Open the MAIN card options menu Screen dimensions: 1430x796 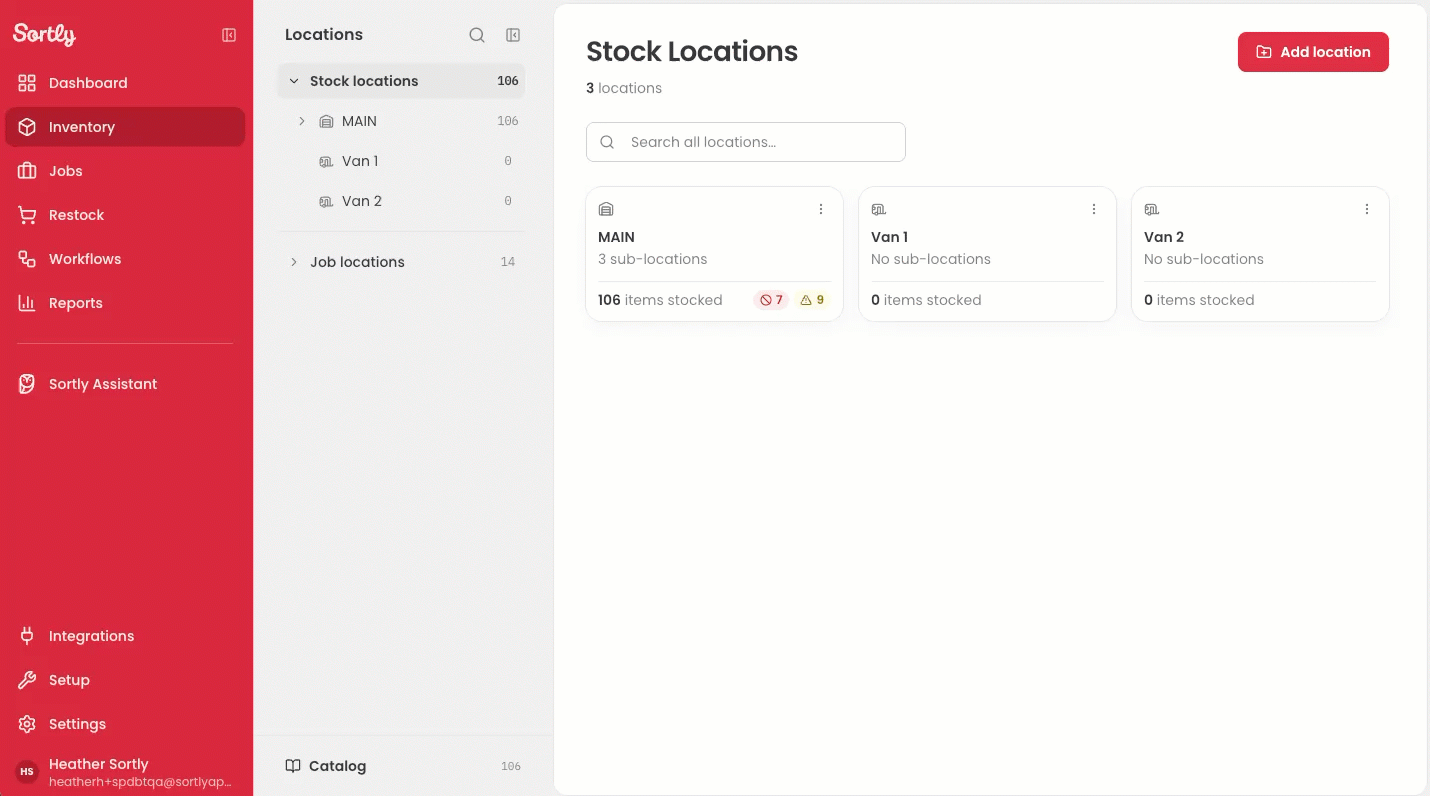click(x=821, y=209)
